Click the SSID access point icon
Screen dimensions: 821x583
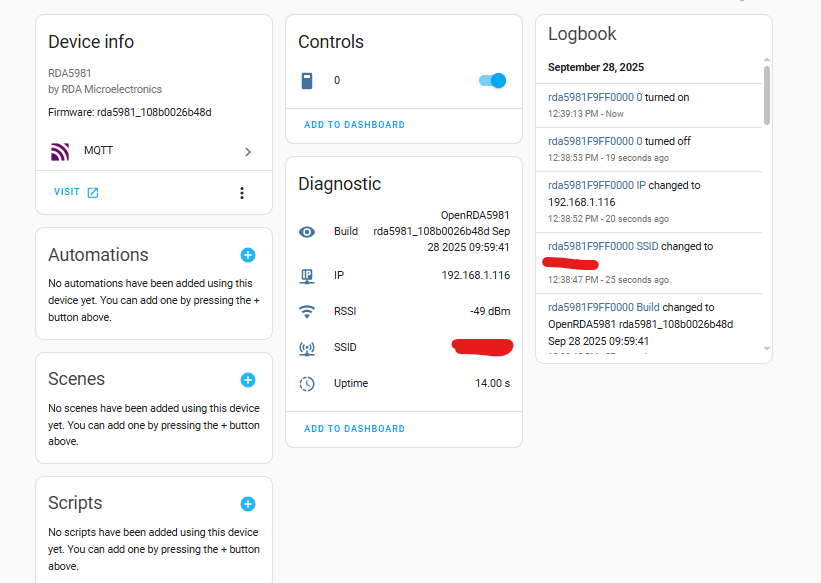pyautogui.click(x=307, y=348)
